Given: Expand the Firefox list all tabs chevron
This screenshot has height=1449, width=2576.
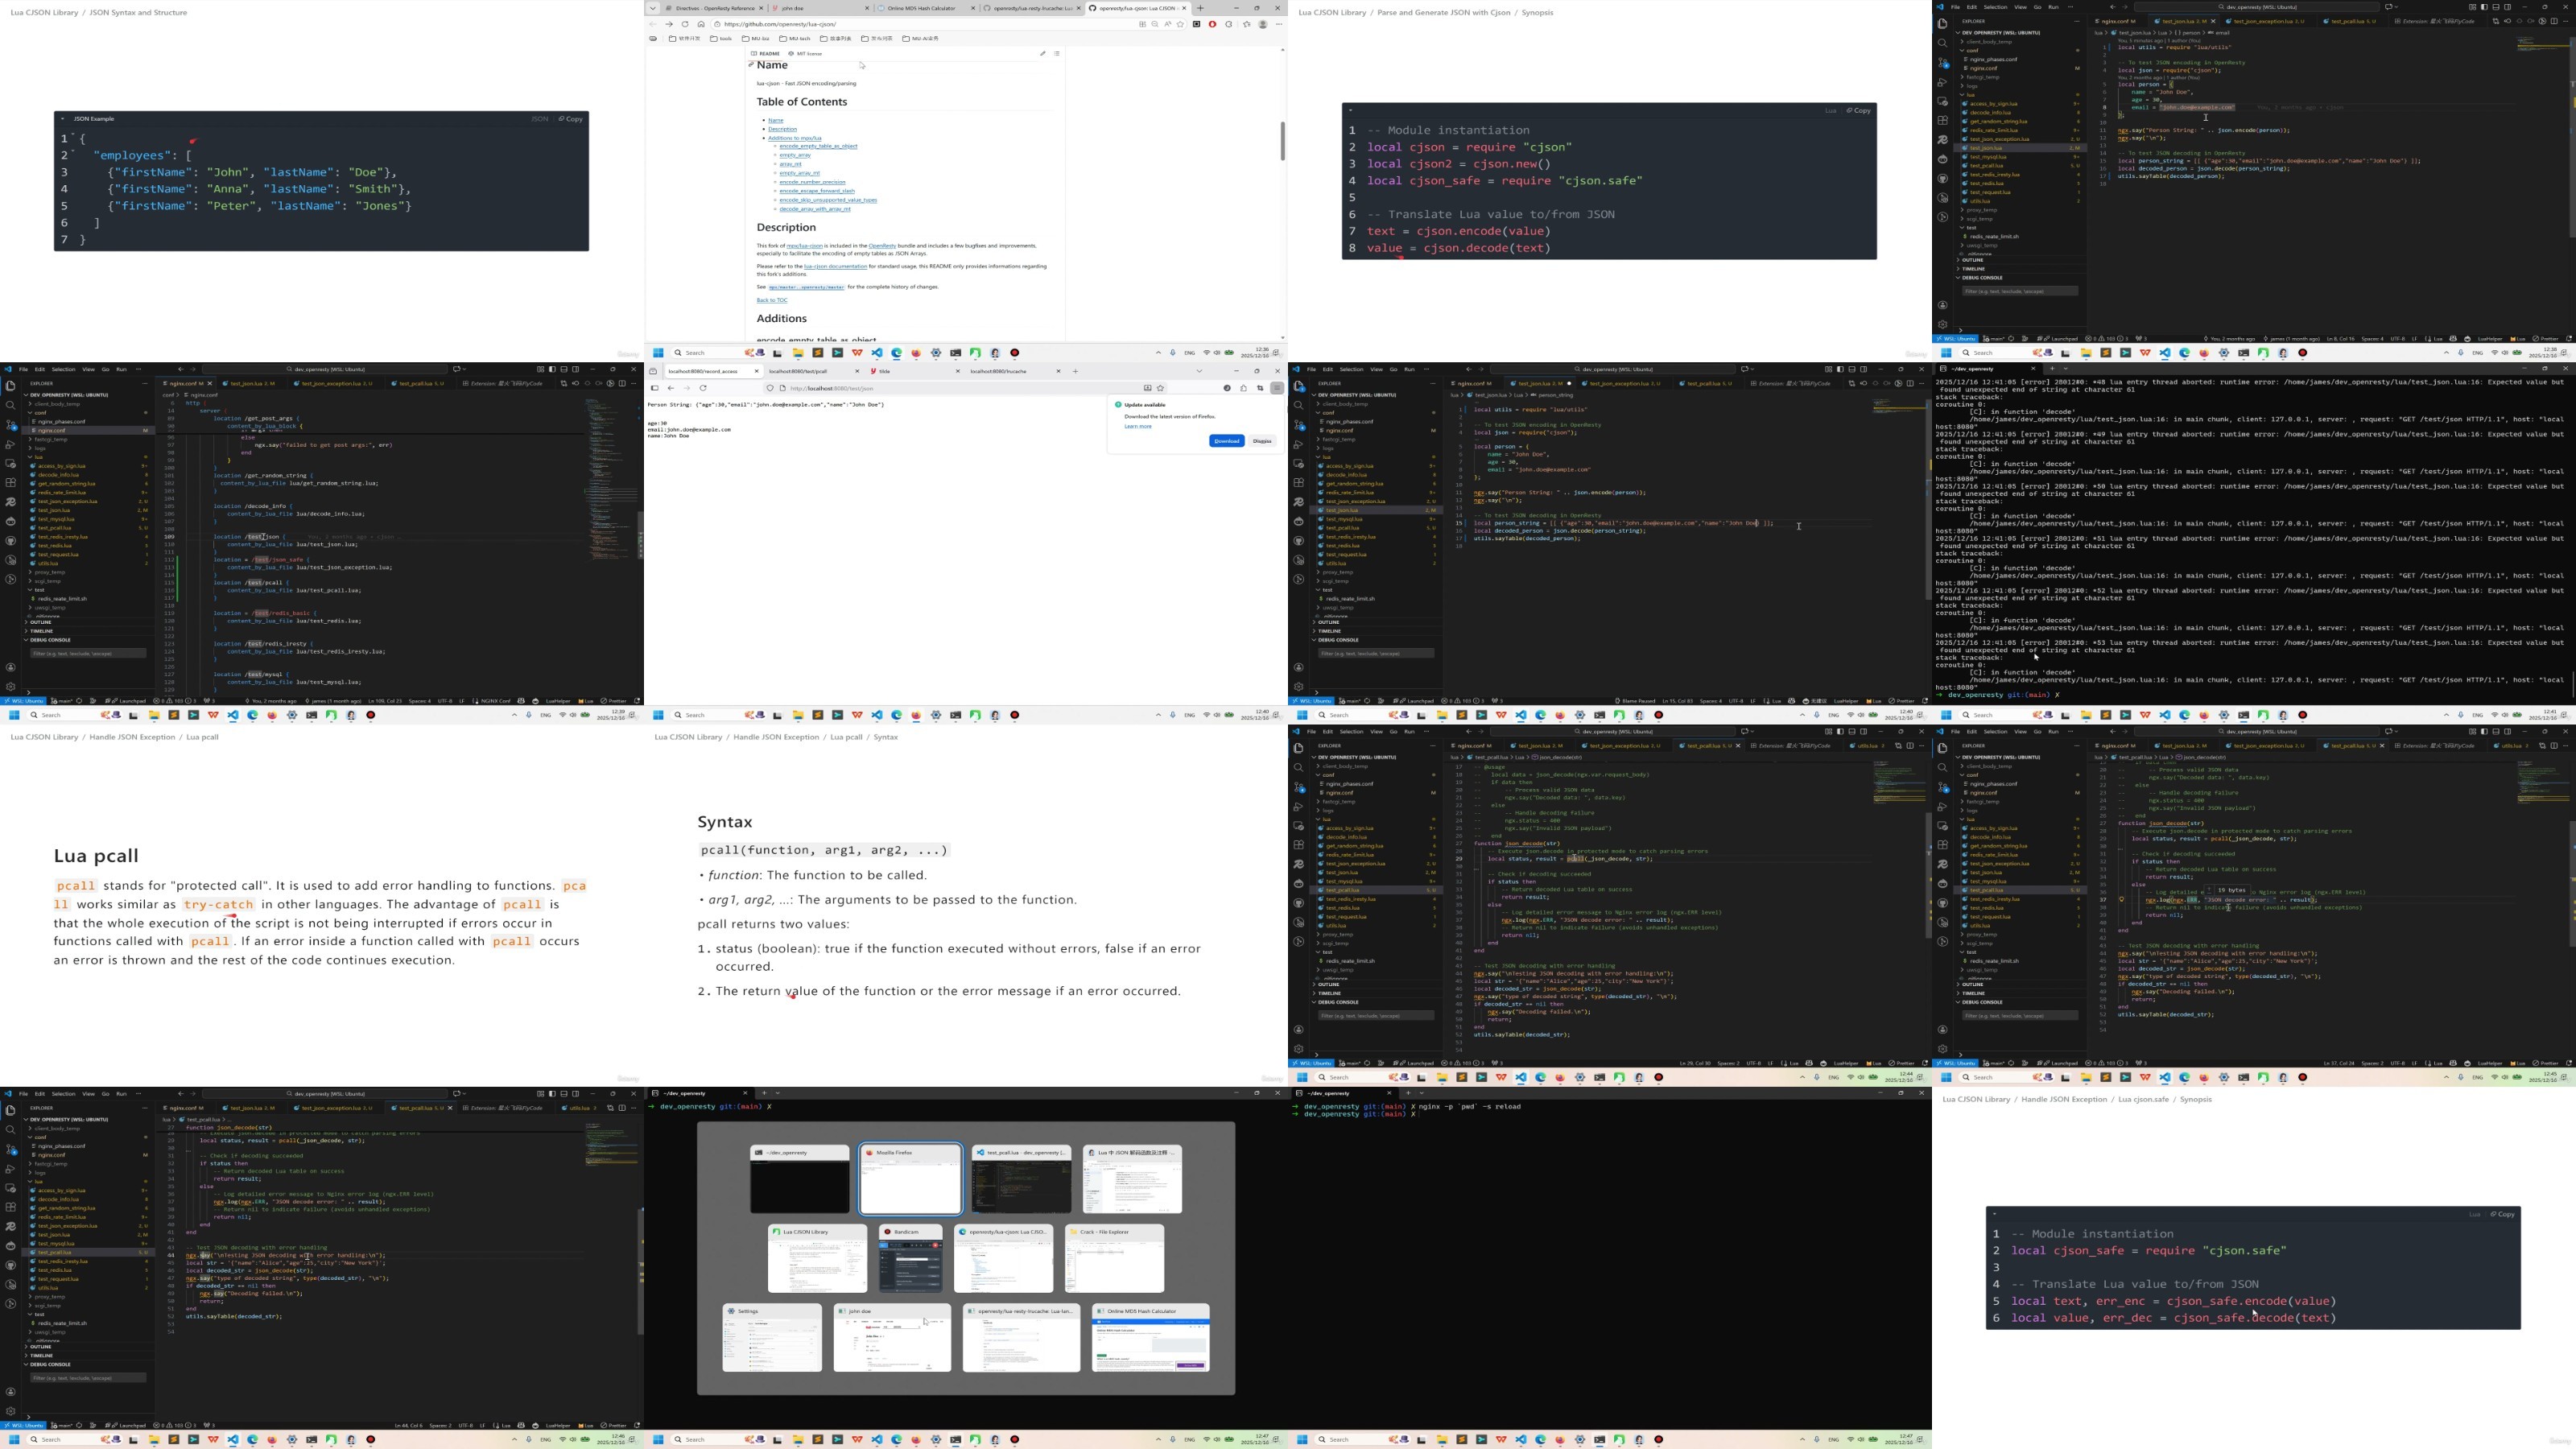Looking at the screenshot, I should [x=1199, y=371].
